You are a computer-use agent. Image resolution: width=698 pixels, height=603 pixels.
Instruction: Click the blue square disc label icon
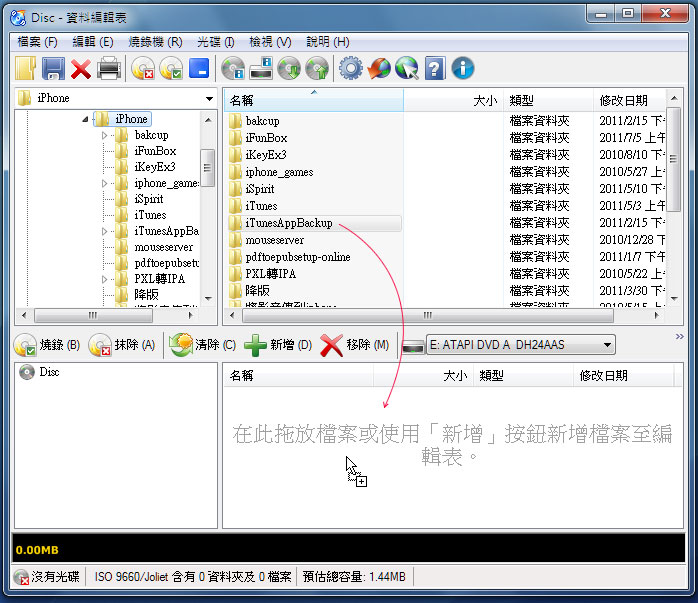pyautogui.click(x=199, y=68)
